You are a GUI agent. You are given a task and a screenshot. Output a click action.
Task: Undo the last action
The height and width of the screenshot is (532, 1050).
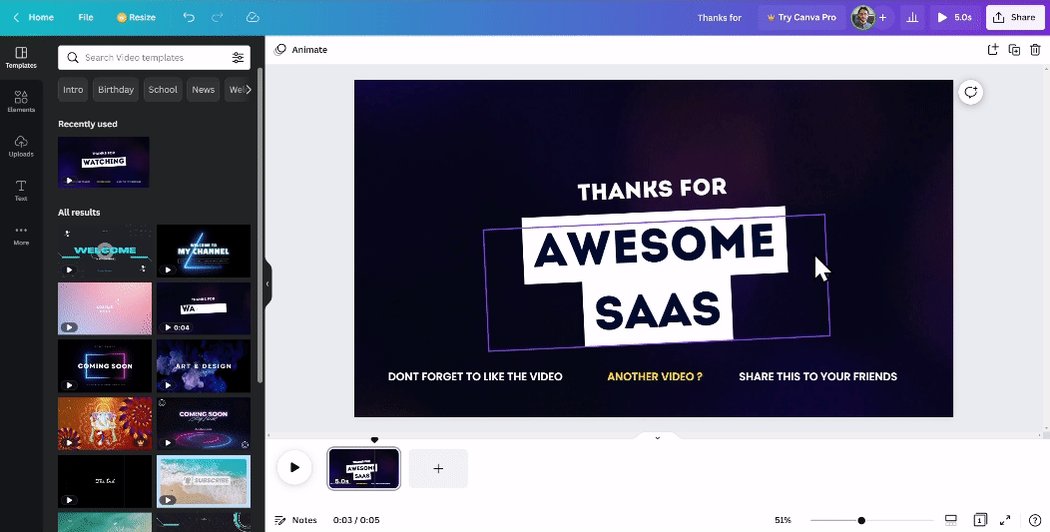click(189, 17)
